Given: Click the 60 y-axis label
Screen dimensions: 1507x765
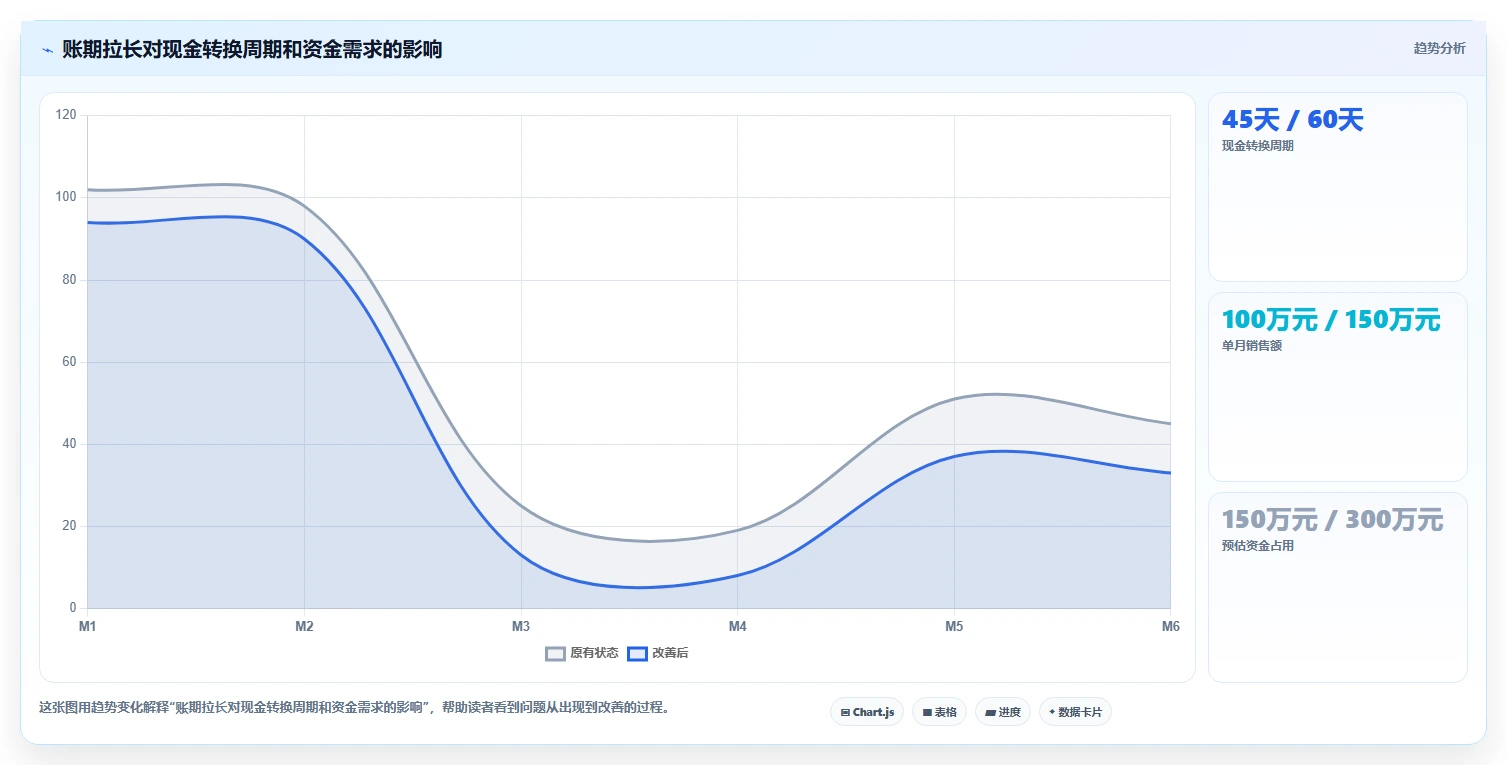Looking at the screenshot, I should pos(69,362).
